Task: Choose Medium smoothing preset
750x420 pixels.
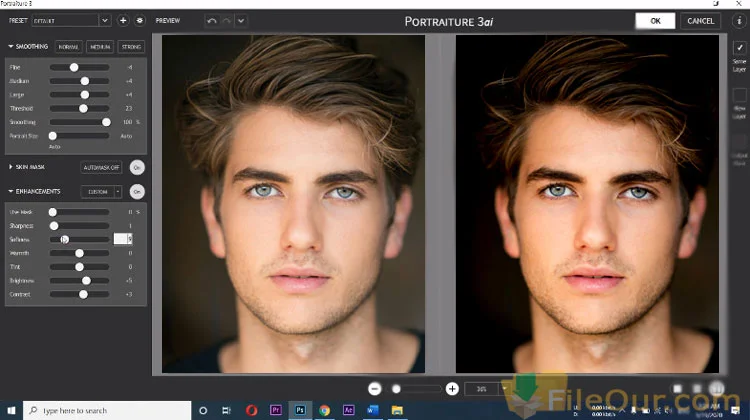Action: tap(100, 47)
